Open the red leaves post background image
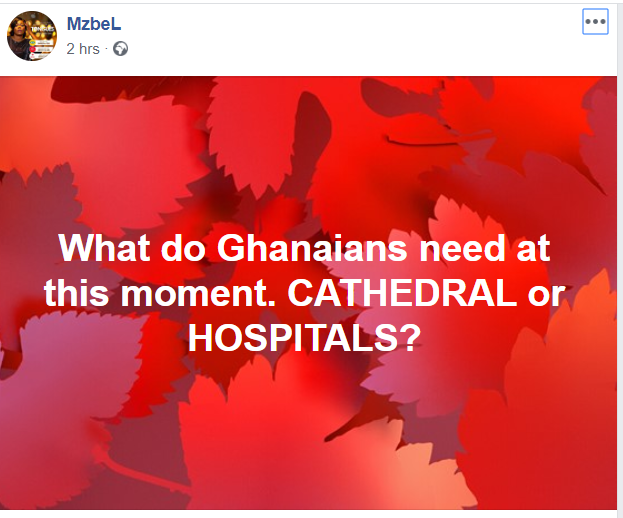623x518 pixels. point(310,440)
